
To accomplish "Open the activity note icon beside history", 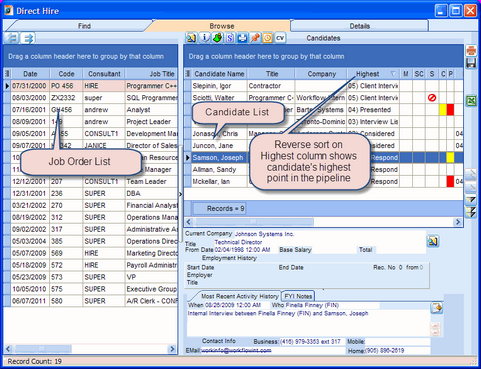I will [x=436, y=308].
